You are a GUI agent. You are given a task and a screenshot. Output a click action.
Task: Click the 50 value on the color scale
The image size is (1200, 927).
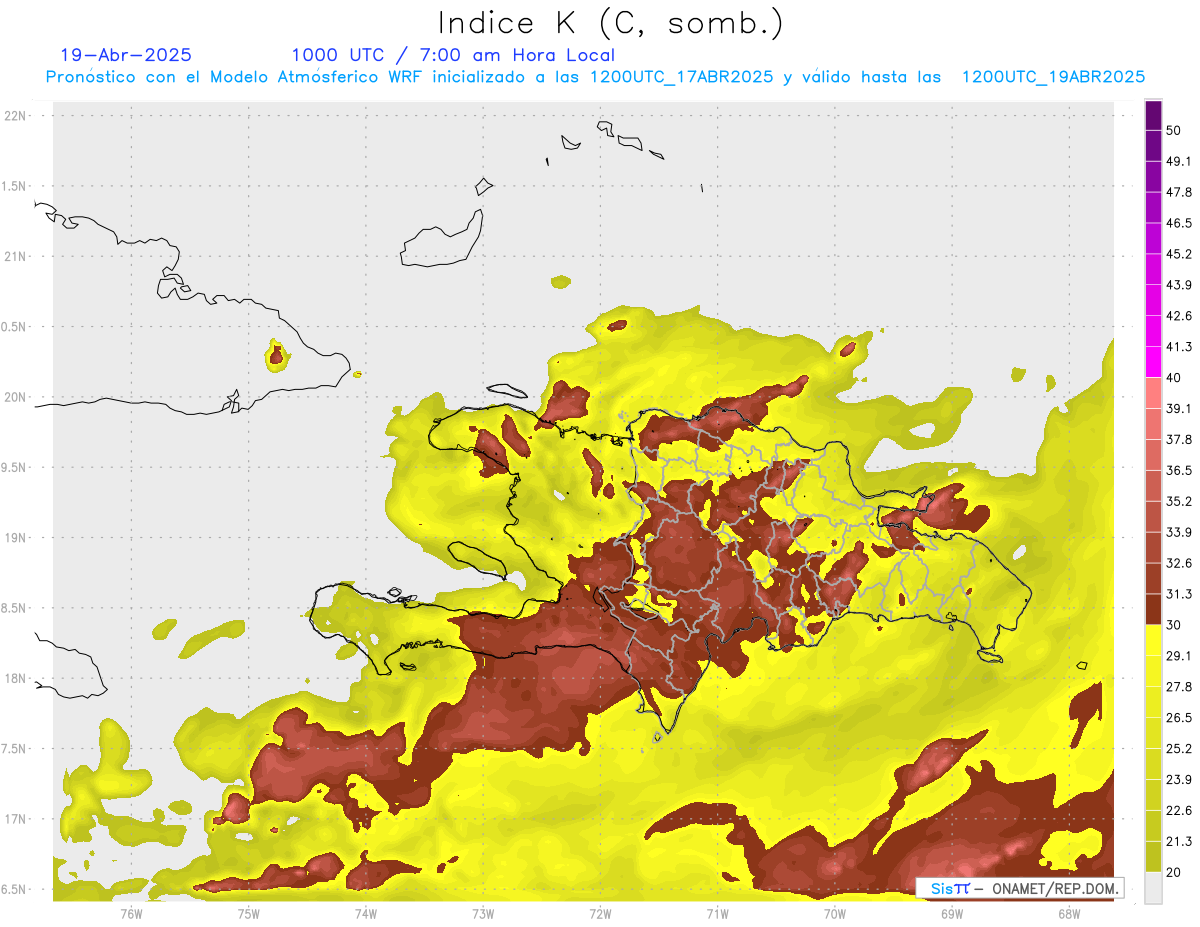point(1176,130)
